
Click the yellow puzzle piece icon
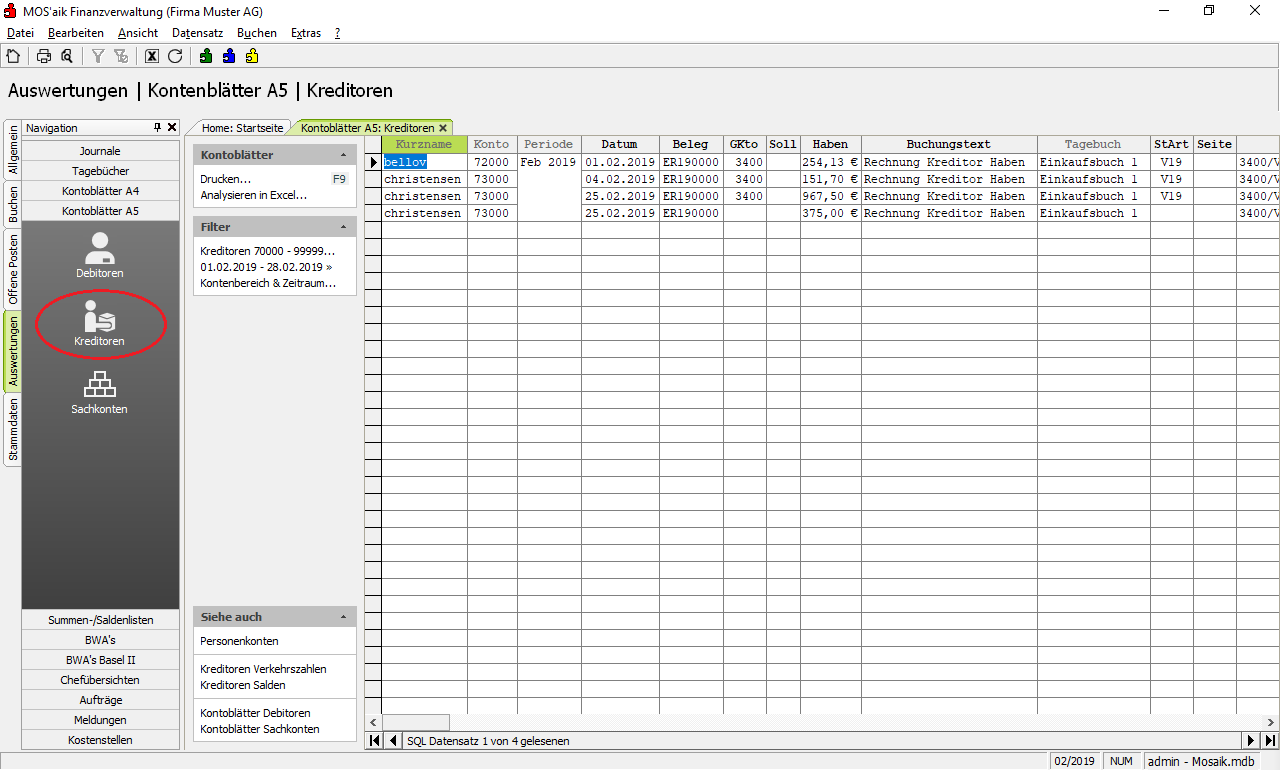(252, 56)
